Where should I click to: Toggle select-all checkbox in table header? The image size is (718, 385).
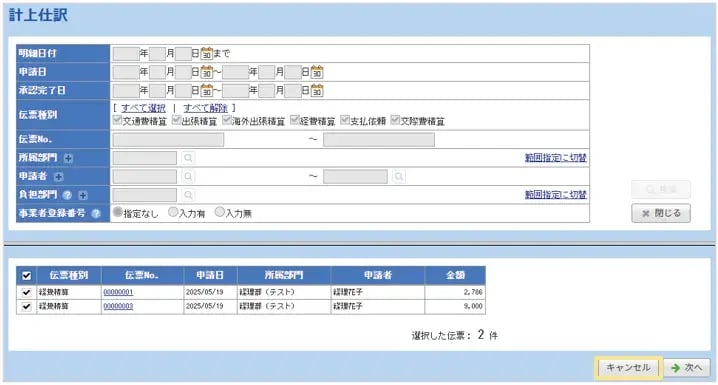point(27,276)
